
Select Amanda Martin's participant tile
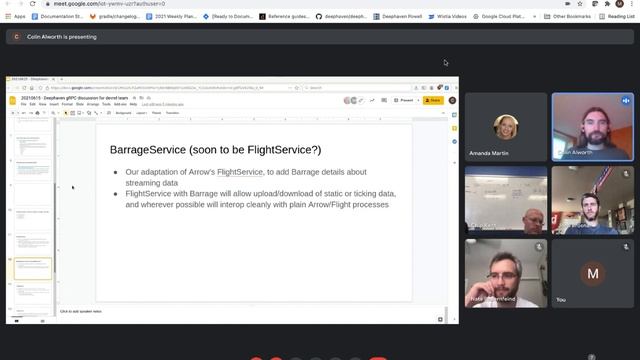(506, 127)
